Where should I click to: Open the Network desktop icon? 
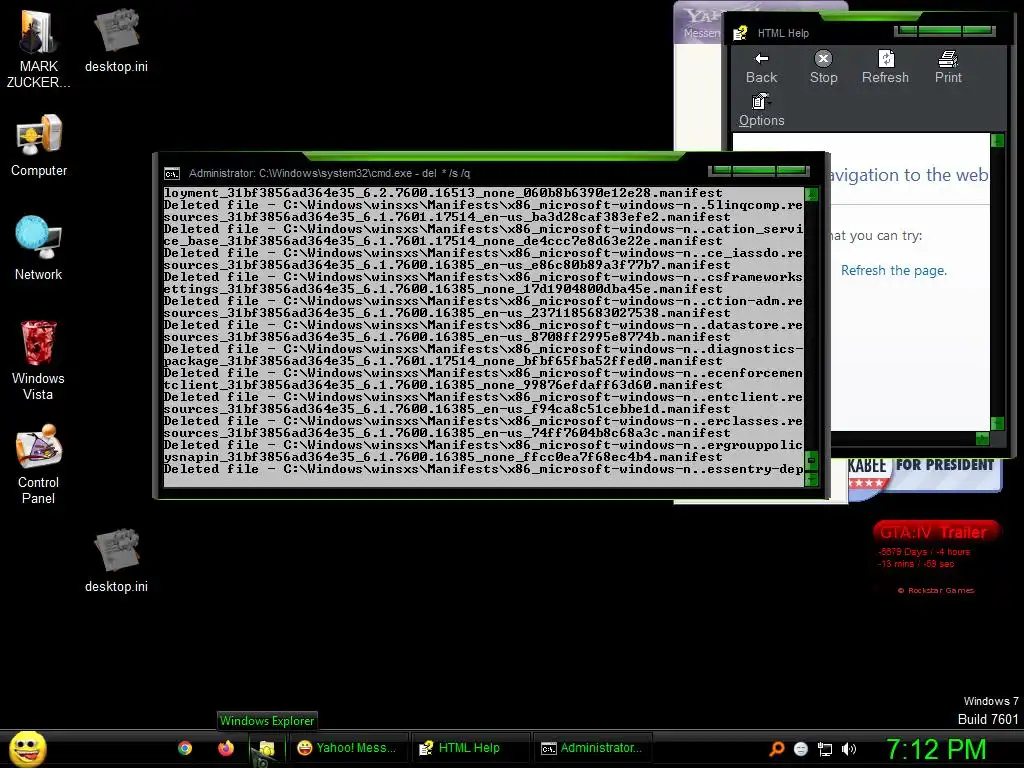39,248
